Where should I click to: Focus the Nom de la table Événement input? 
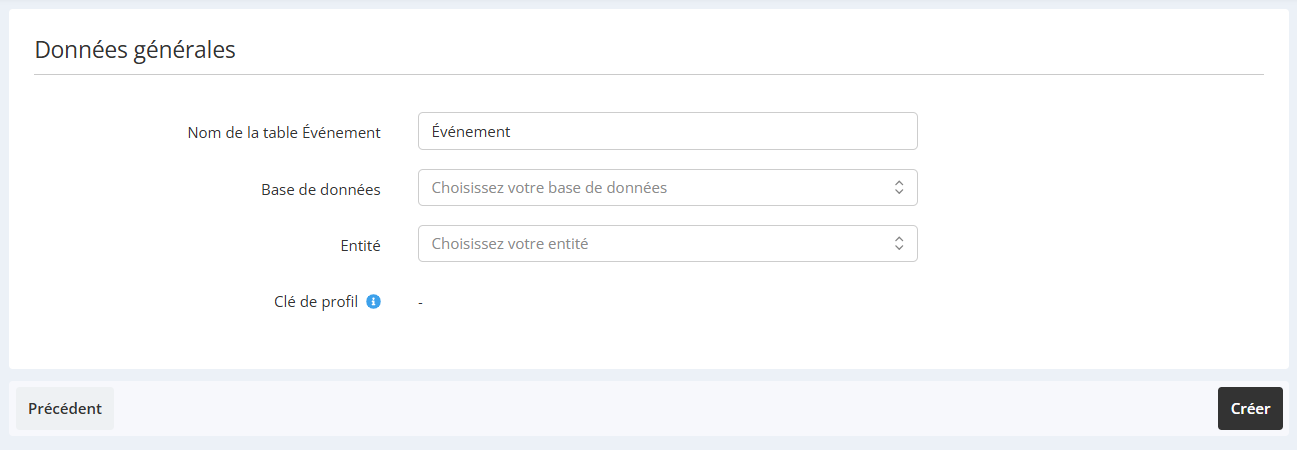point(667,131)
